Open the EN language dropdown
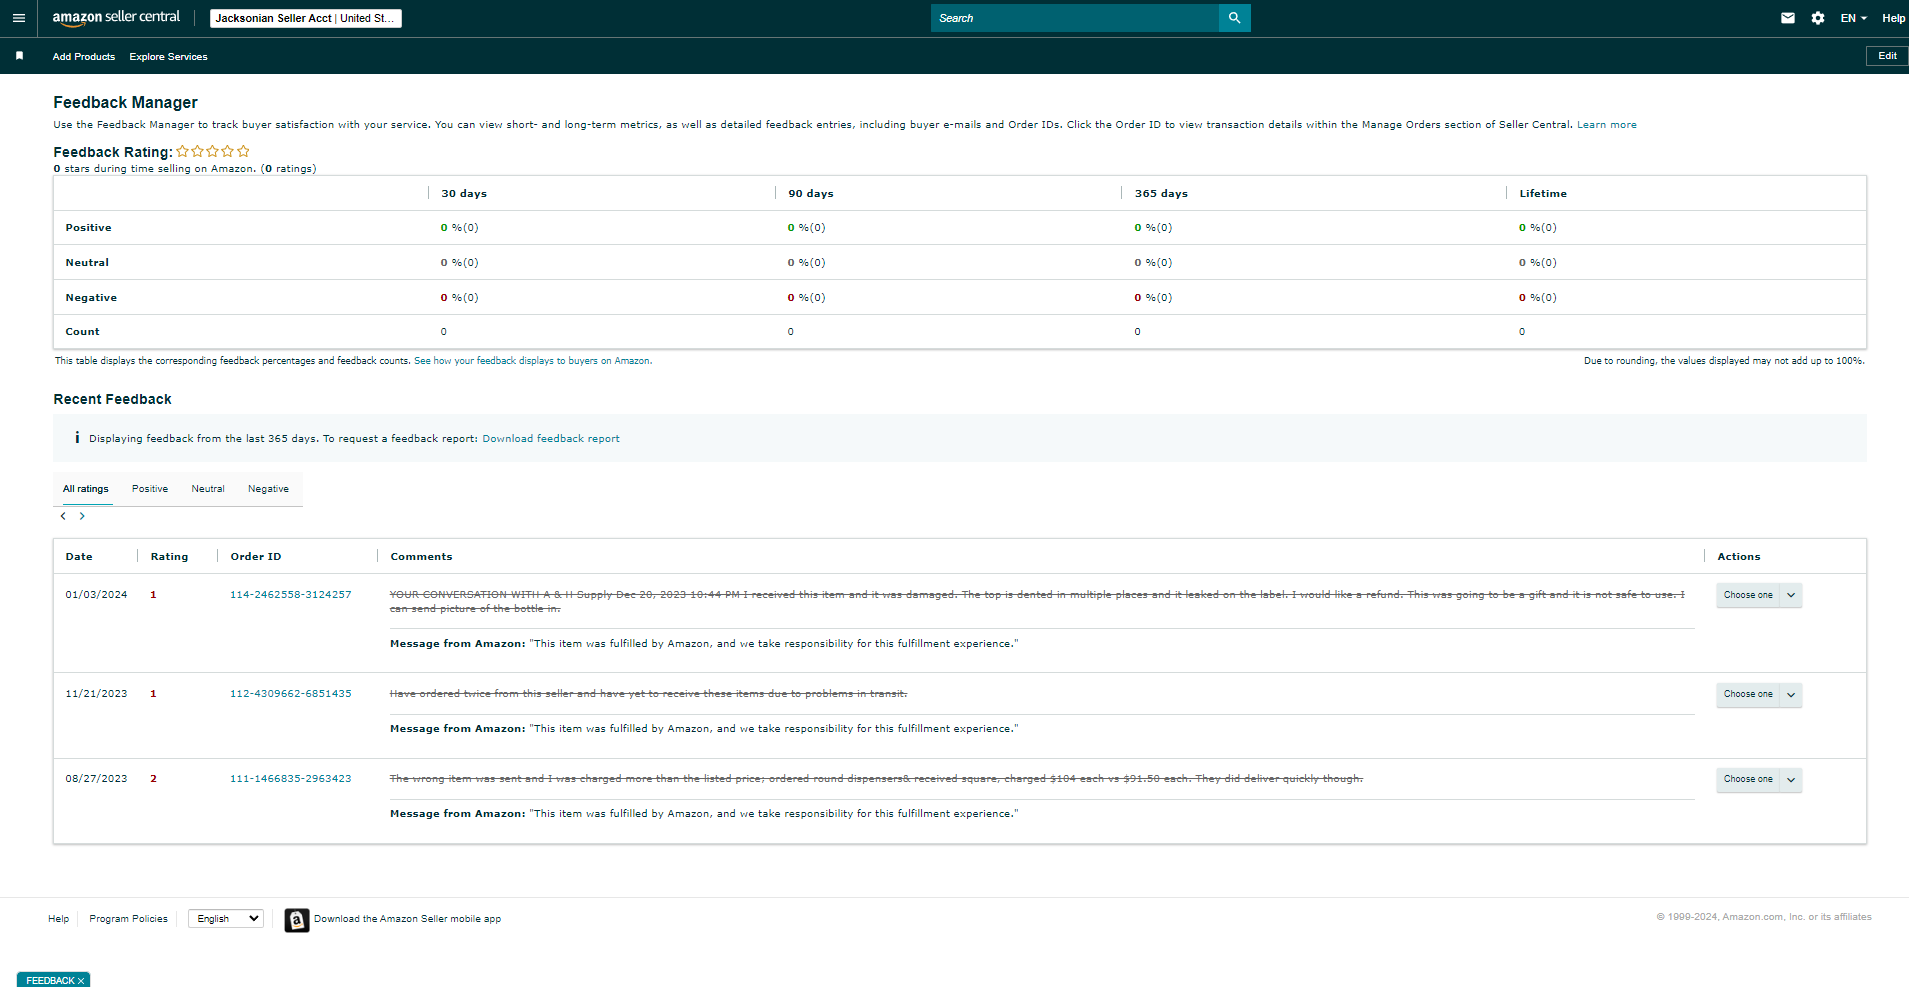 pyautogui.click(x=1854, y=18)
